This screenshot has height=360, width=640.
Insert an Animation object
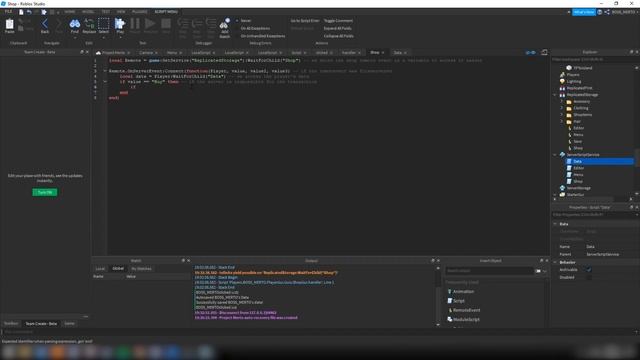point(463,291)
